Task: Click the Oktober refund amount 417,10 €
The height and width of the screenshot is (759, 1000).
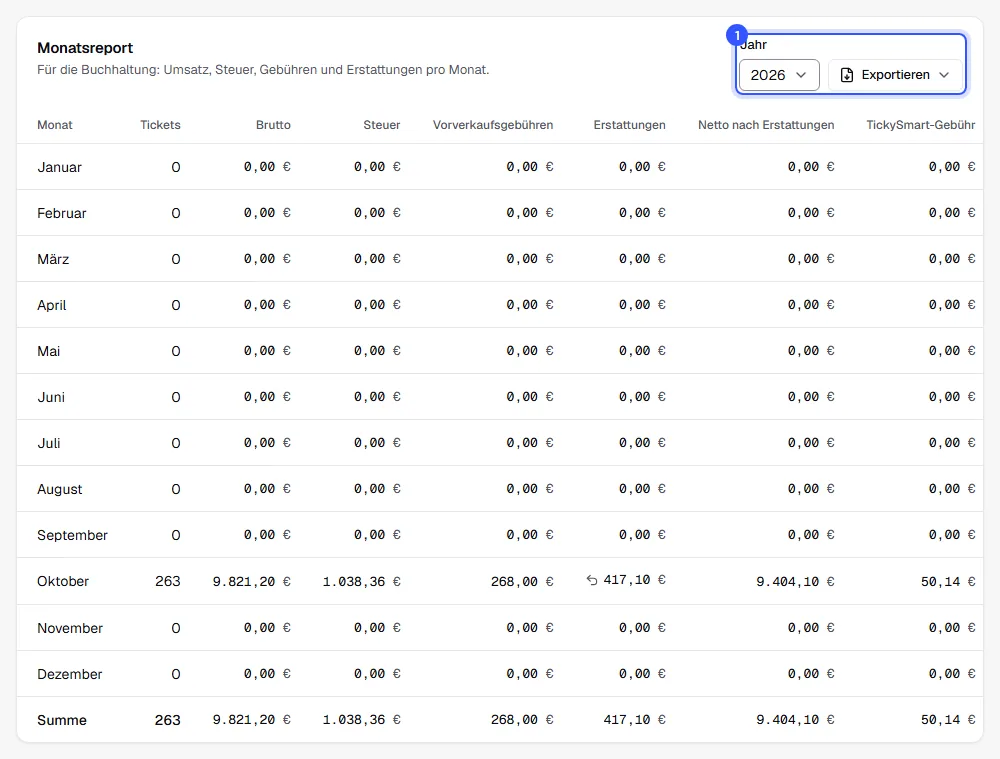Action: [x=634, y=580]
